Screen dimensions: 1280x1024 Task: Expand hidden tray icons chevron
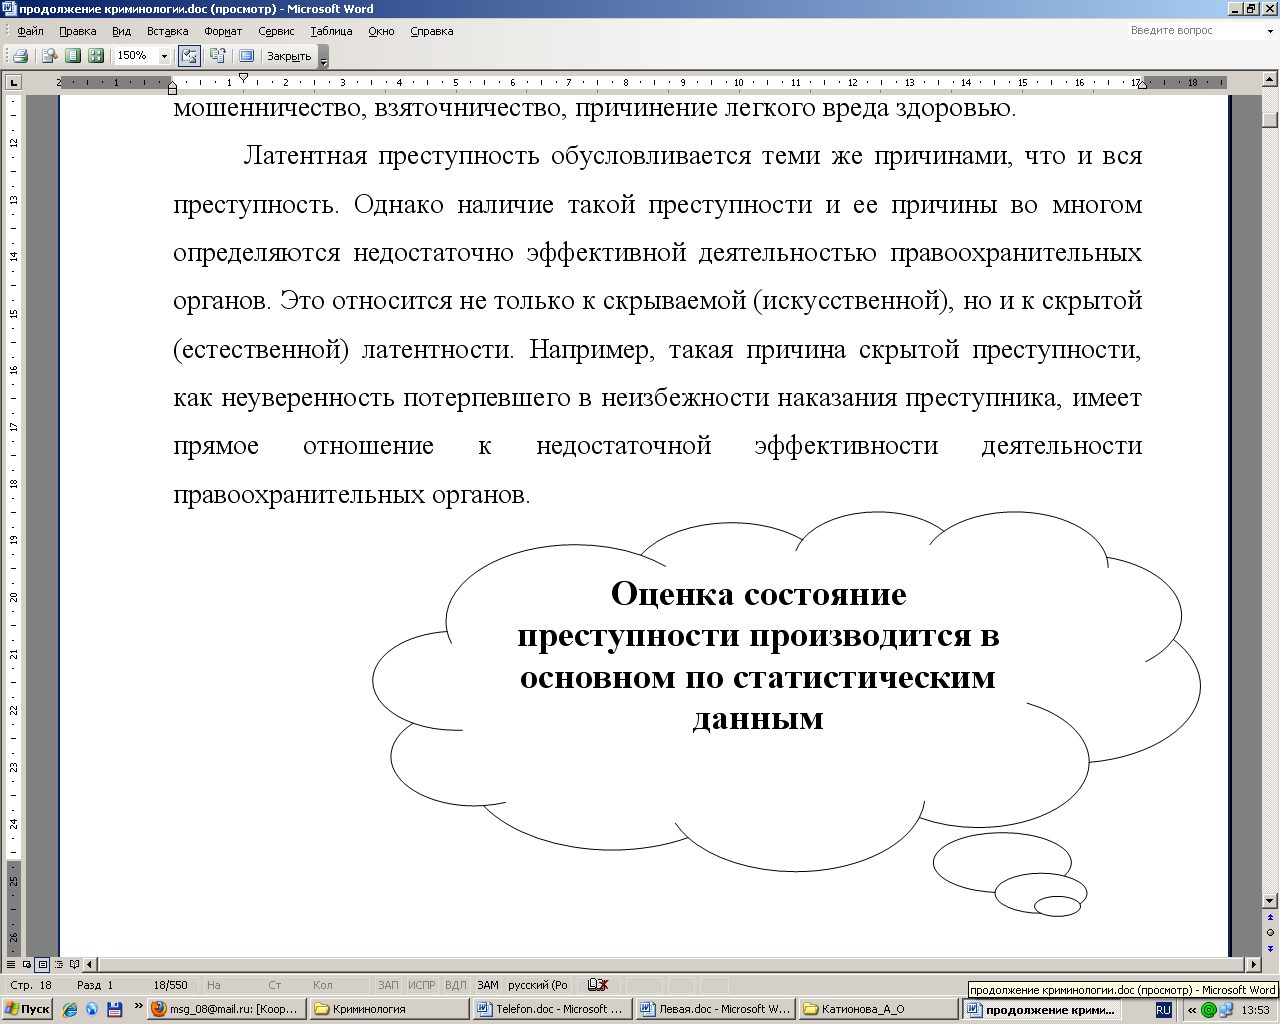(x=1191, y=1010)
